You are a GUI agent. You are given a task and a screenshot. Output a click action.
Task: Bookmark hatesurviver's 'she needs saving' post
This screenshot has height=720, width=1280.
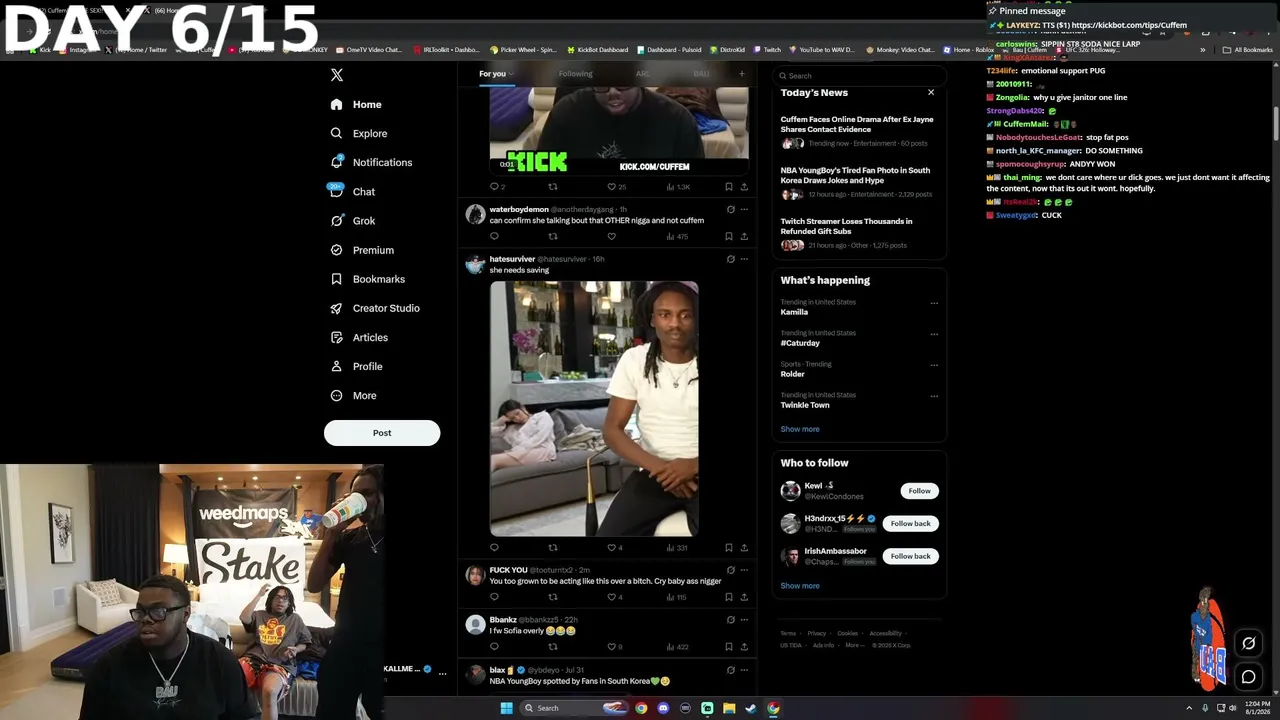click(x=729, y=547)
